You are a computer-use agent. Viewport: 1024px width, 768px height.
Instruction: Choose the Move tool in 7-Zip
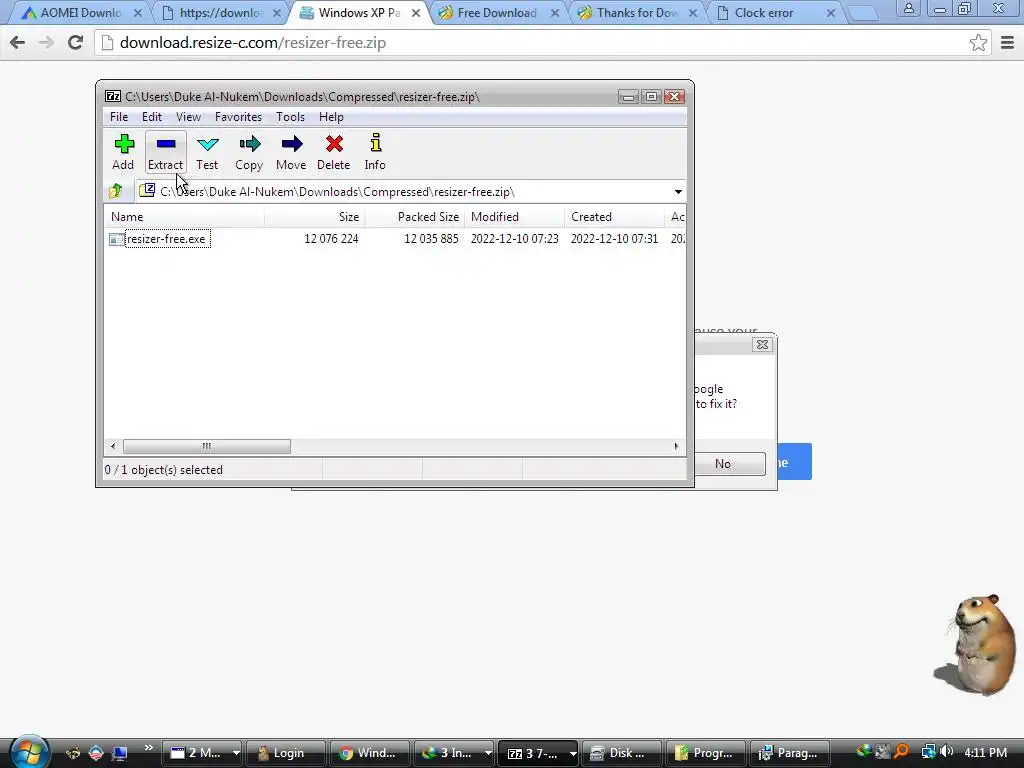click(x=291, y=152)
